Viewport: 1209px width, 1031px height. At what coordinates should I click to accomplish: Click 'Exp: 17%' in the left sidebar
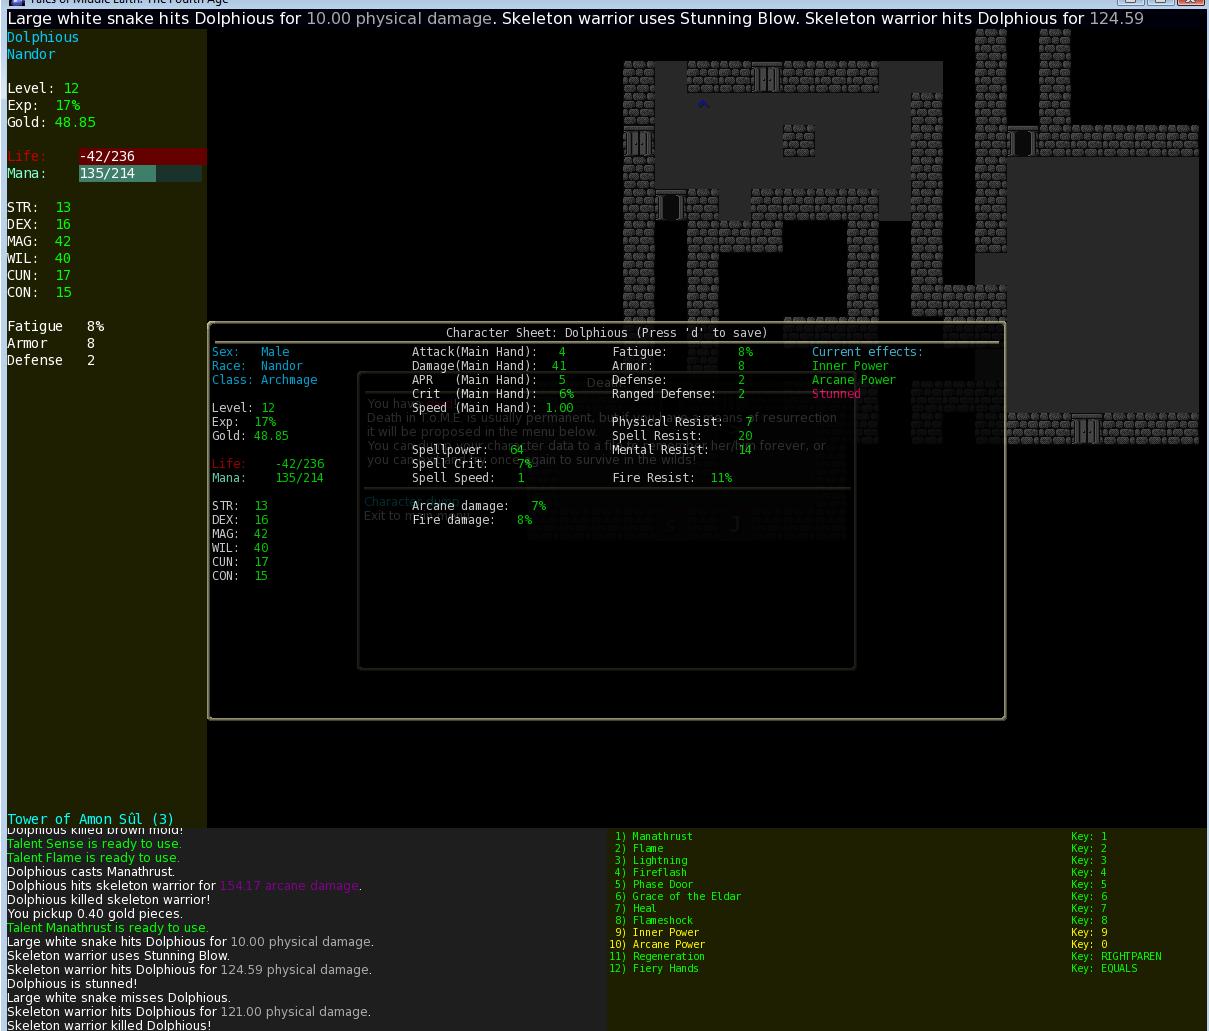[x=44, y=105]
